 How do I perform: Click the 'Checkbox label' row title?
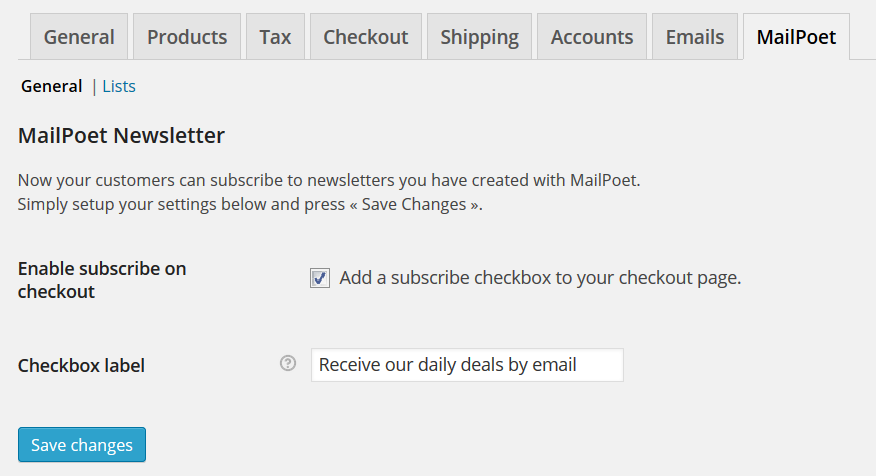tap(81, 366)
